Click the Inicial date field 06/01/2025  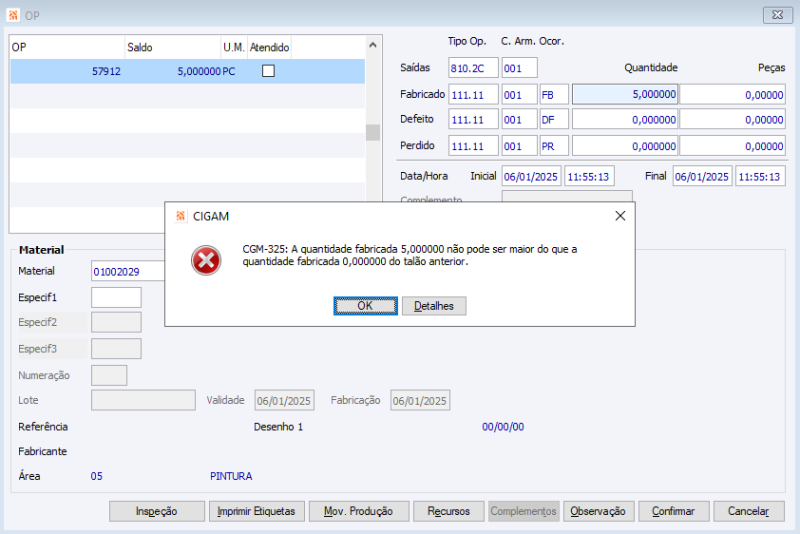(532, 176)
